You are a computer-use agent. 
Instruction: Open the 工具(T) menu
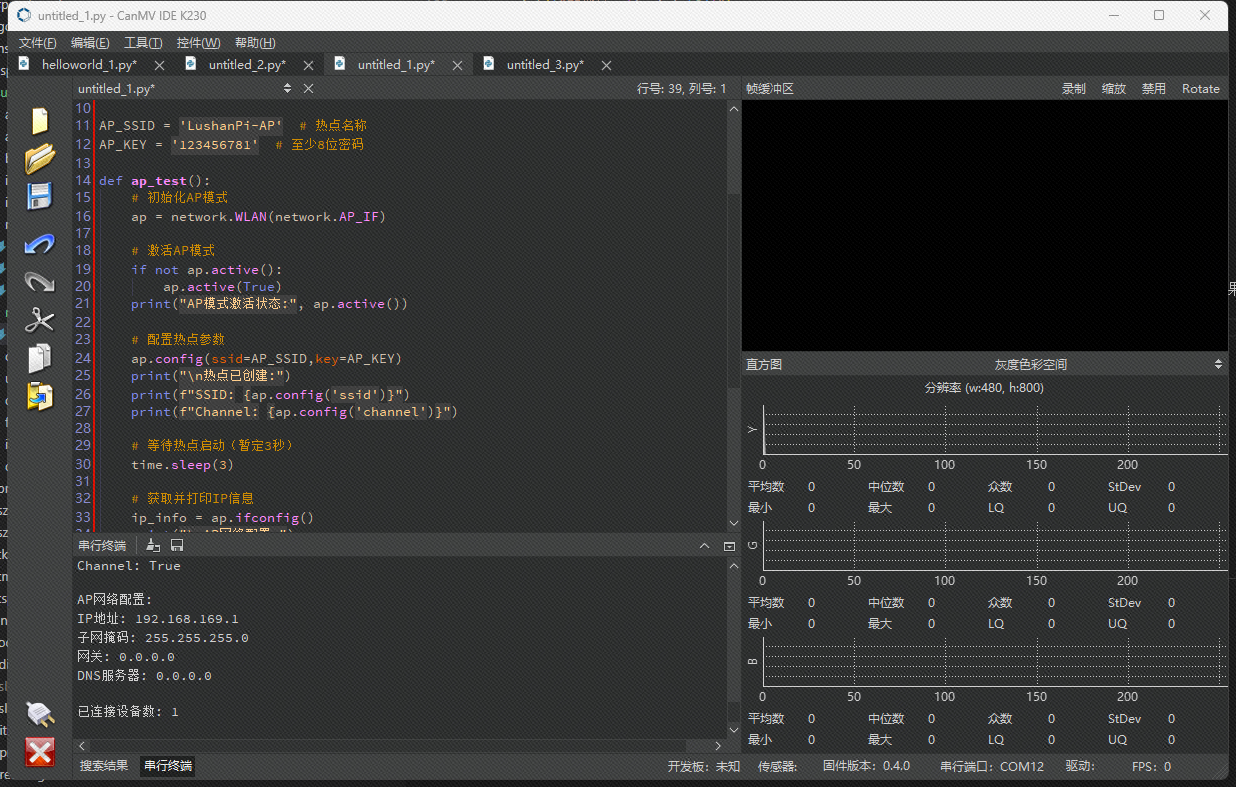tap(143, 43)
